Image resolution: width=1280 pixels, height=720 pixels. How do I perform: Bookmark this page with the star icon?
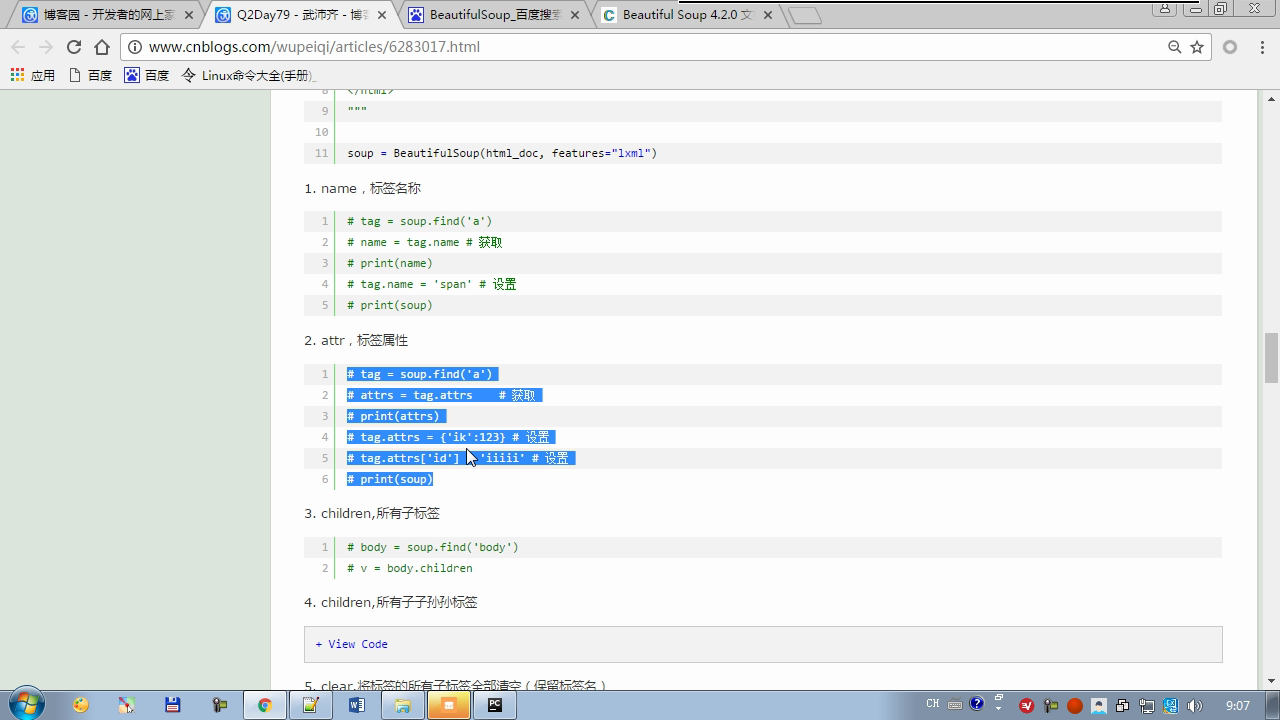pyautogui.click(x=1197, y=47)
